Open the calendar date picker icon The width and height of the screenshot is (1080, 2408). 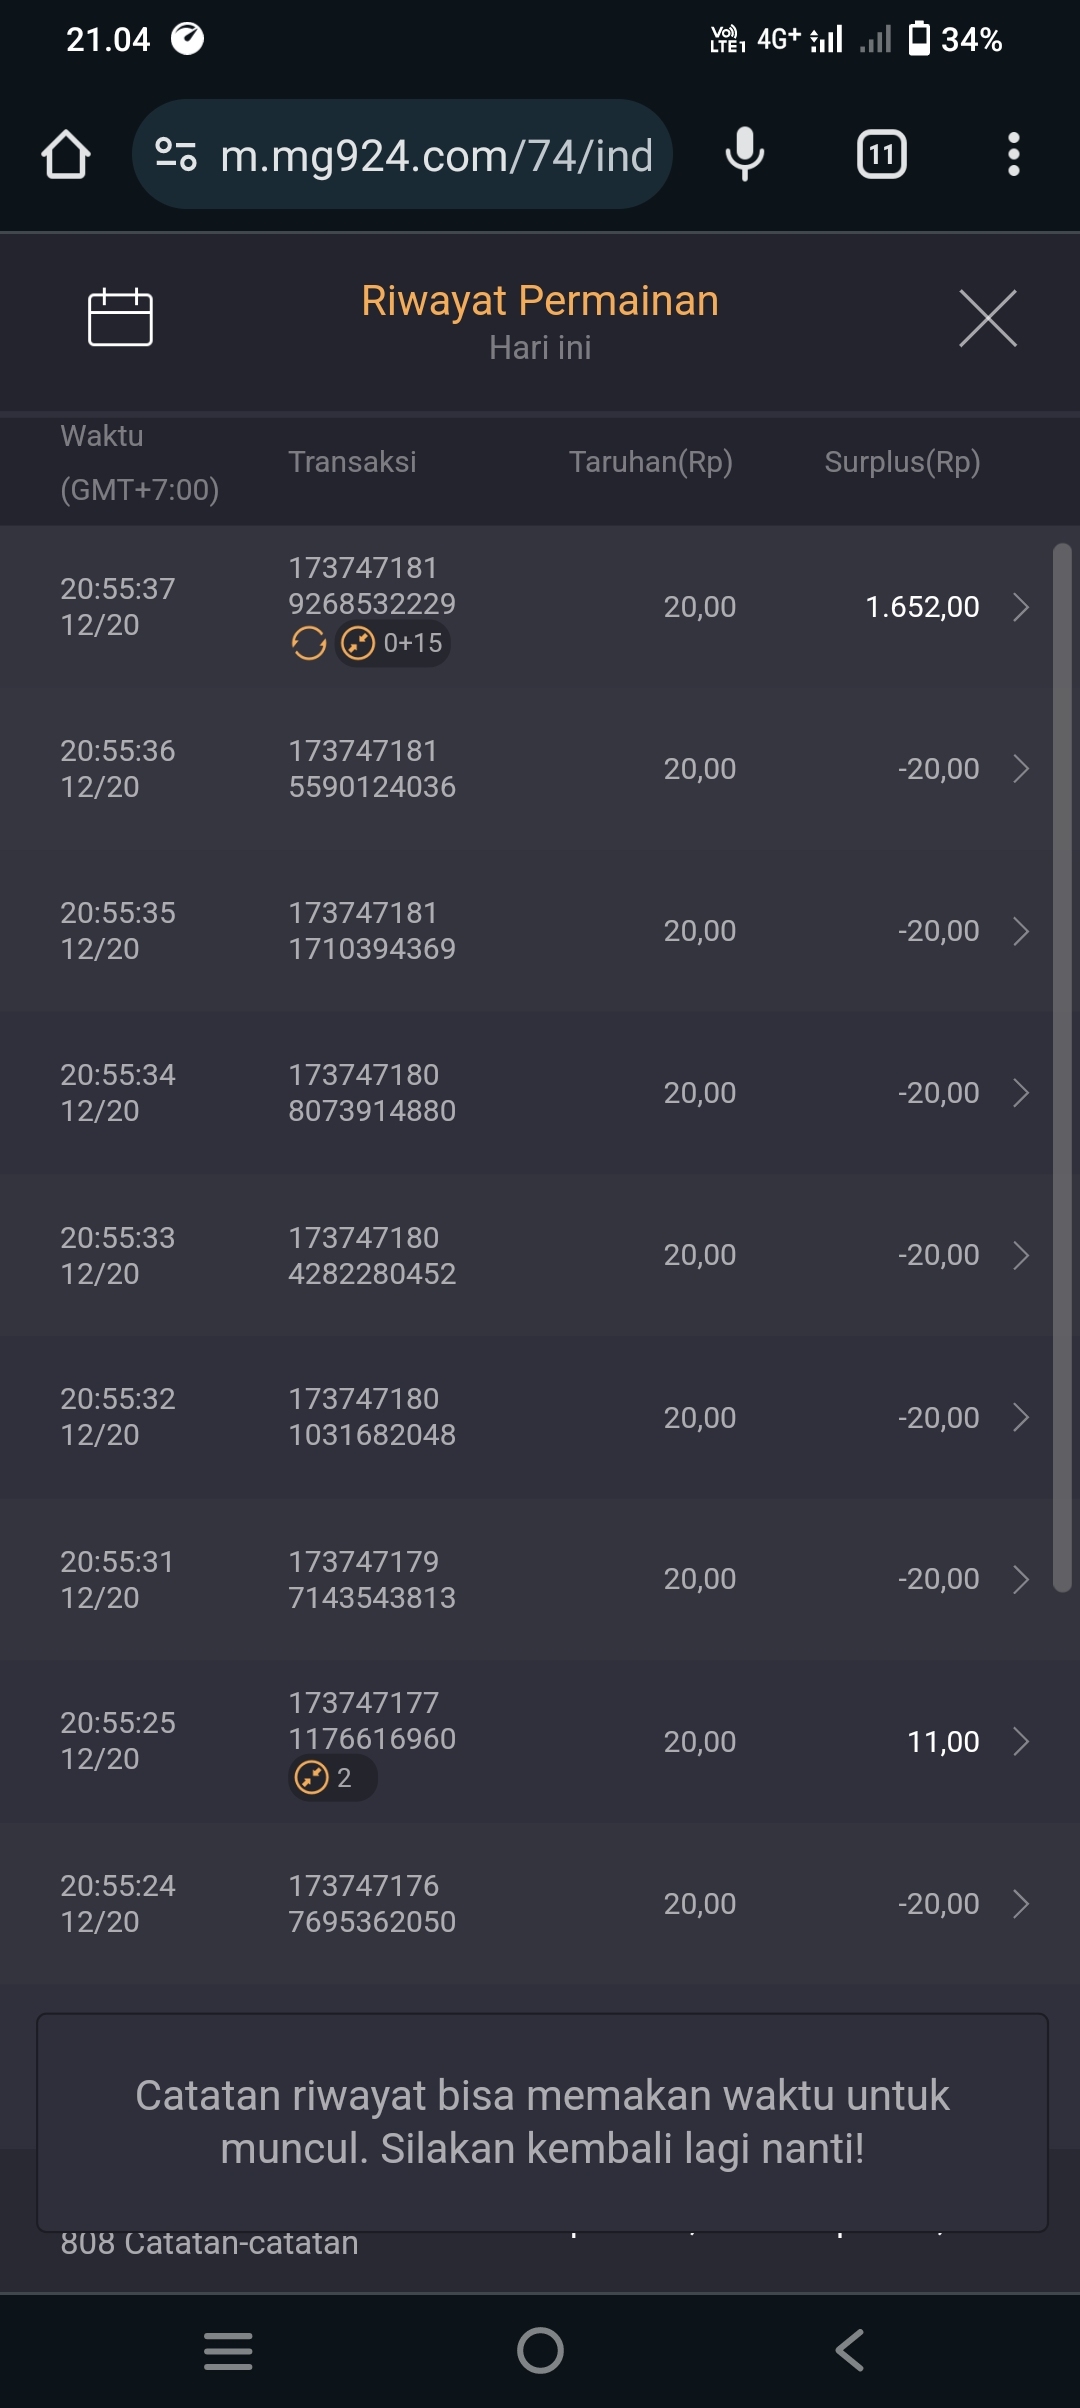(x=120, y=317)
